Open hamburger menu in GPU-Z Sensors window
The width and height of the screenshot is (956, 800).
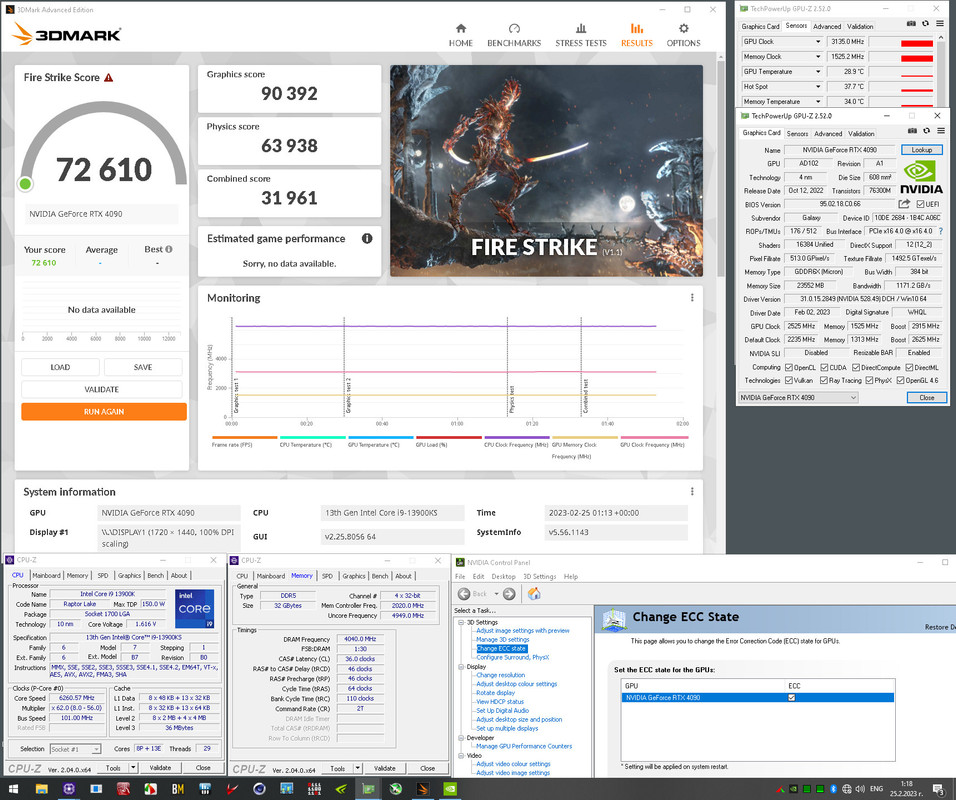[940, 23]
